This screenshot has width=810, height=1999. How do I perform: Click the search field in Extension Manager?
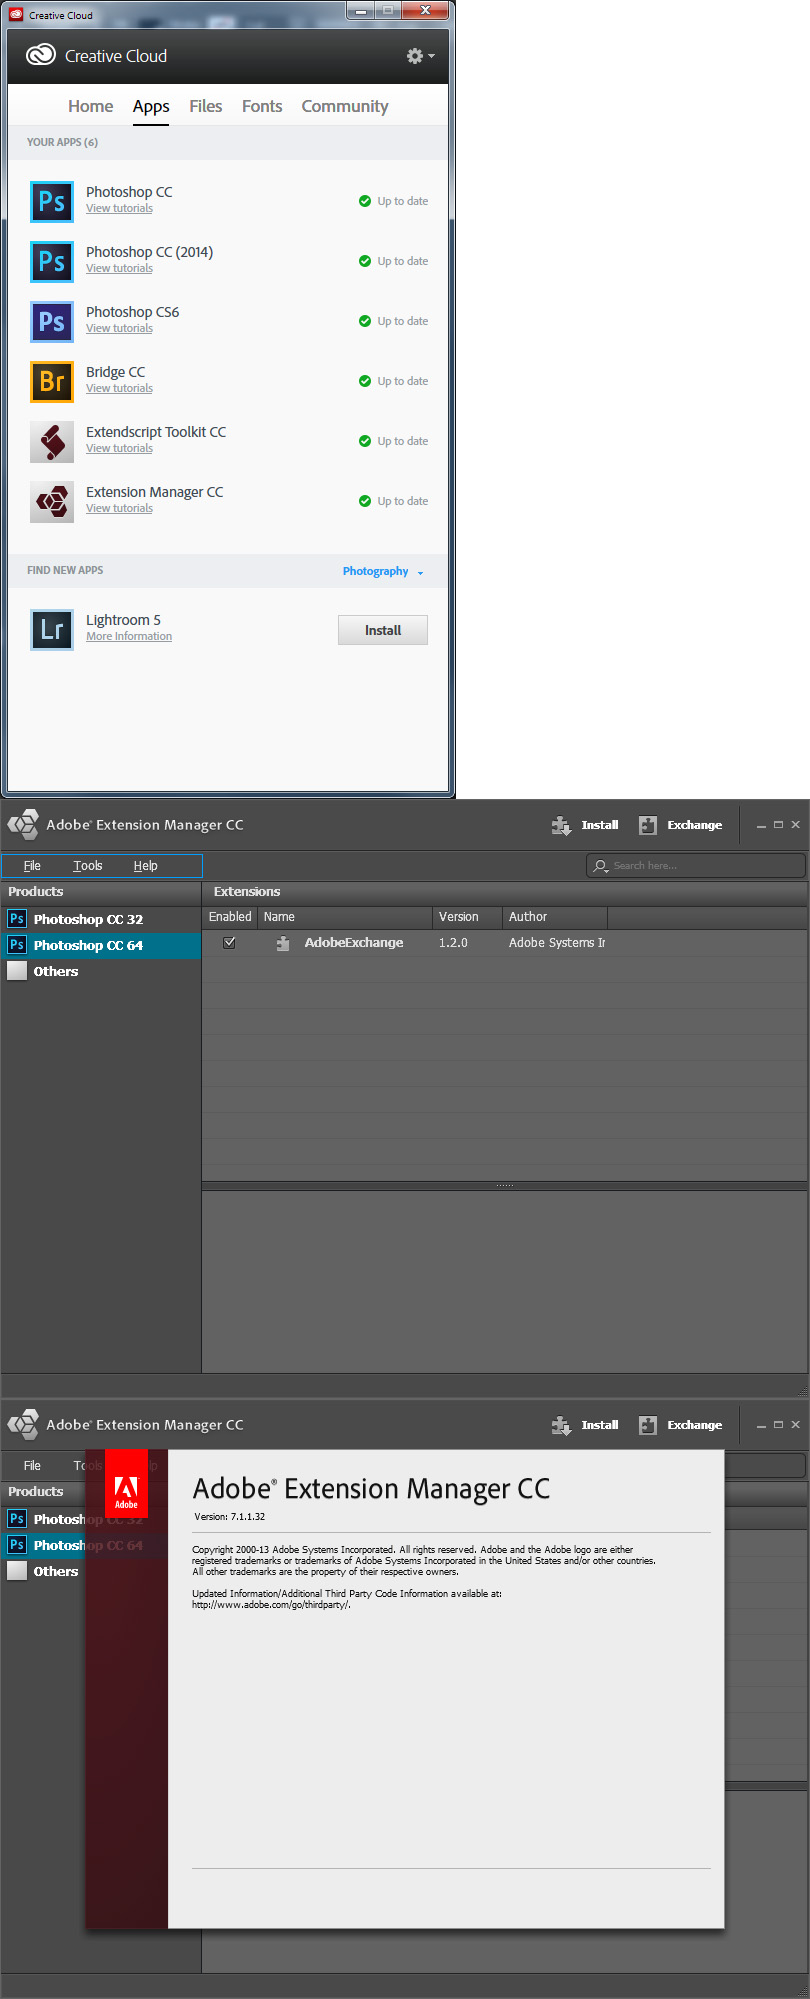(696, 865)
